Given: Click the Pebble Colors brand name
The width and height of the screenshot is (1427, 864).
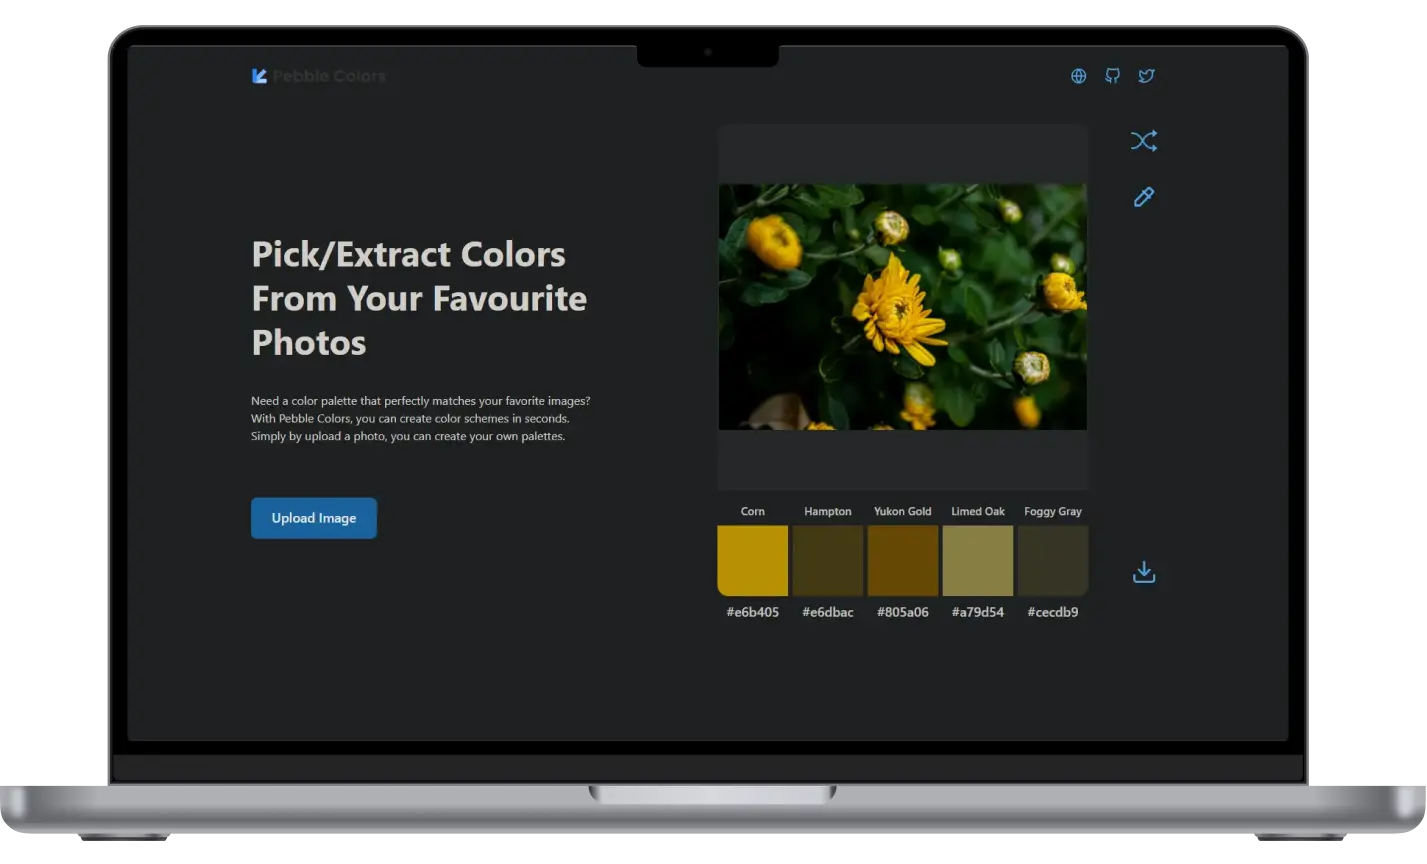Looking at the screenshot, I should pyautogui.click(x=329, y=76).
